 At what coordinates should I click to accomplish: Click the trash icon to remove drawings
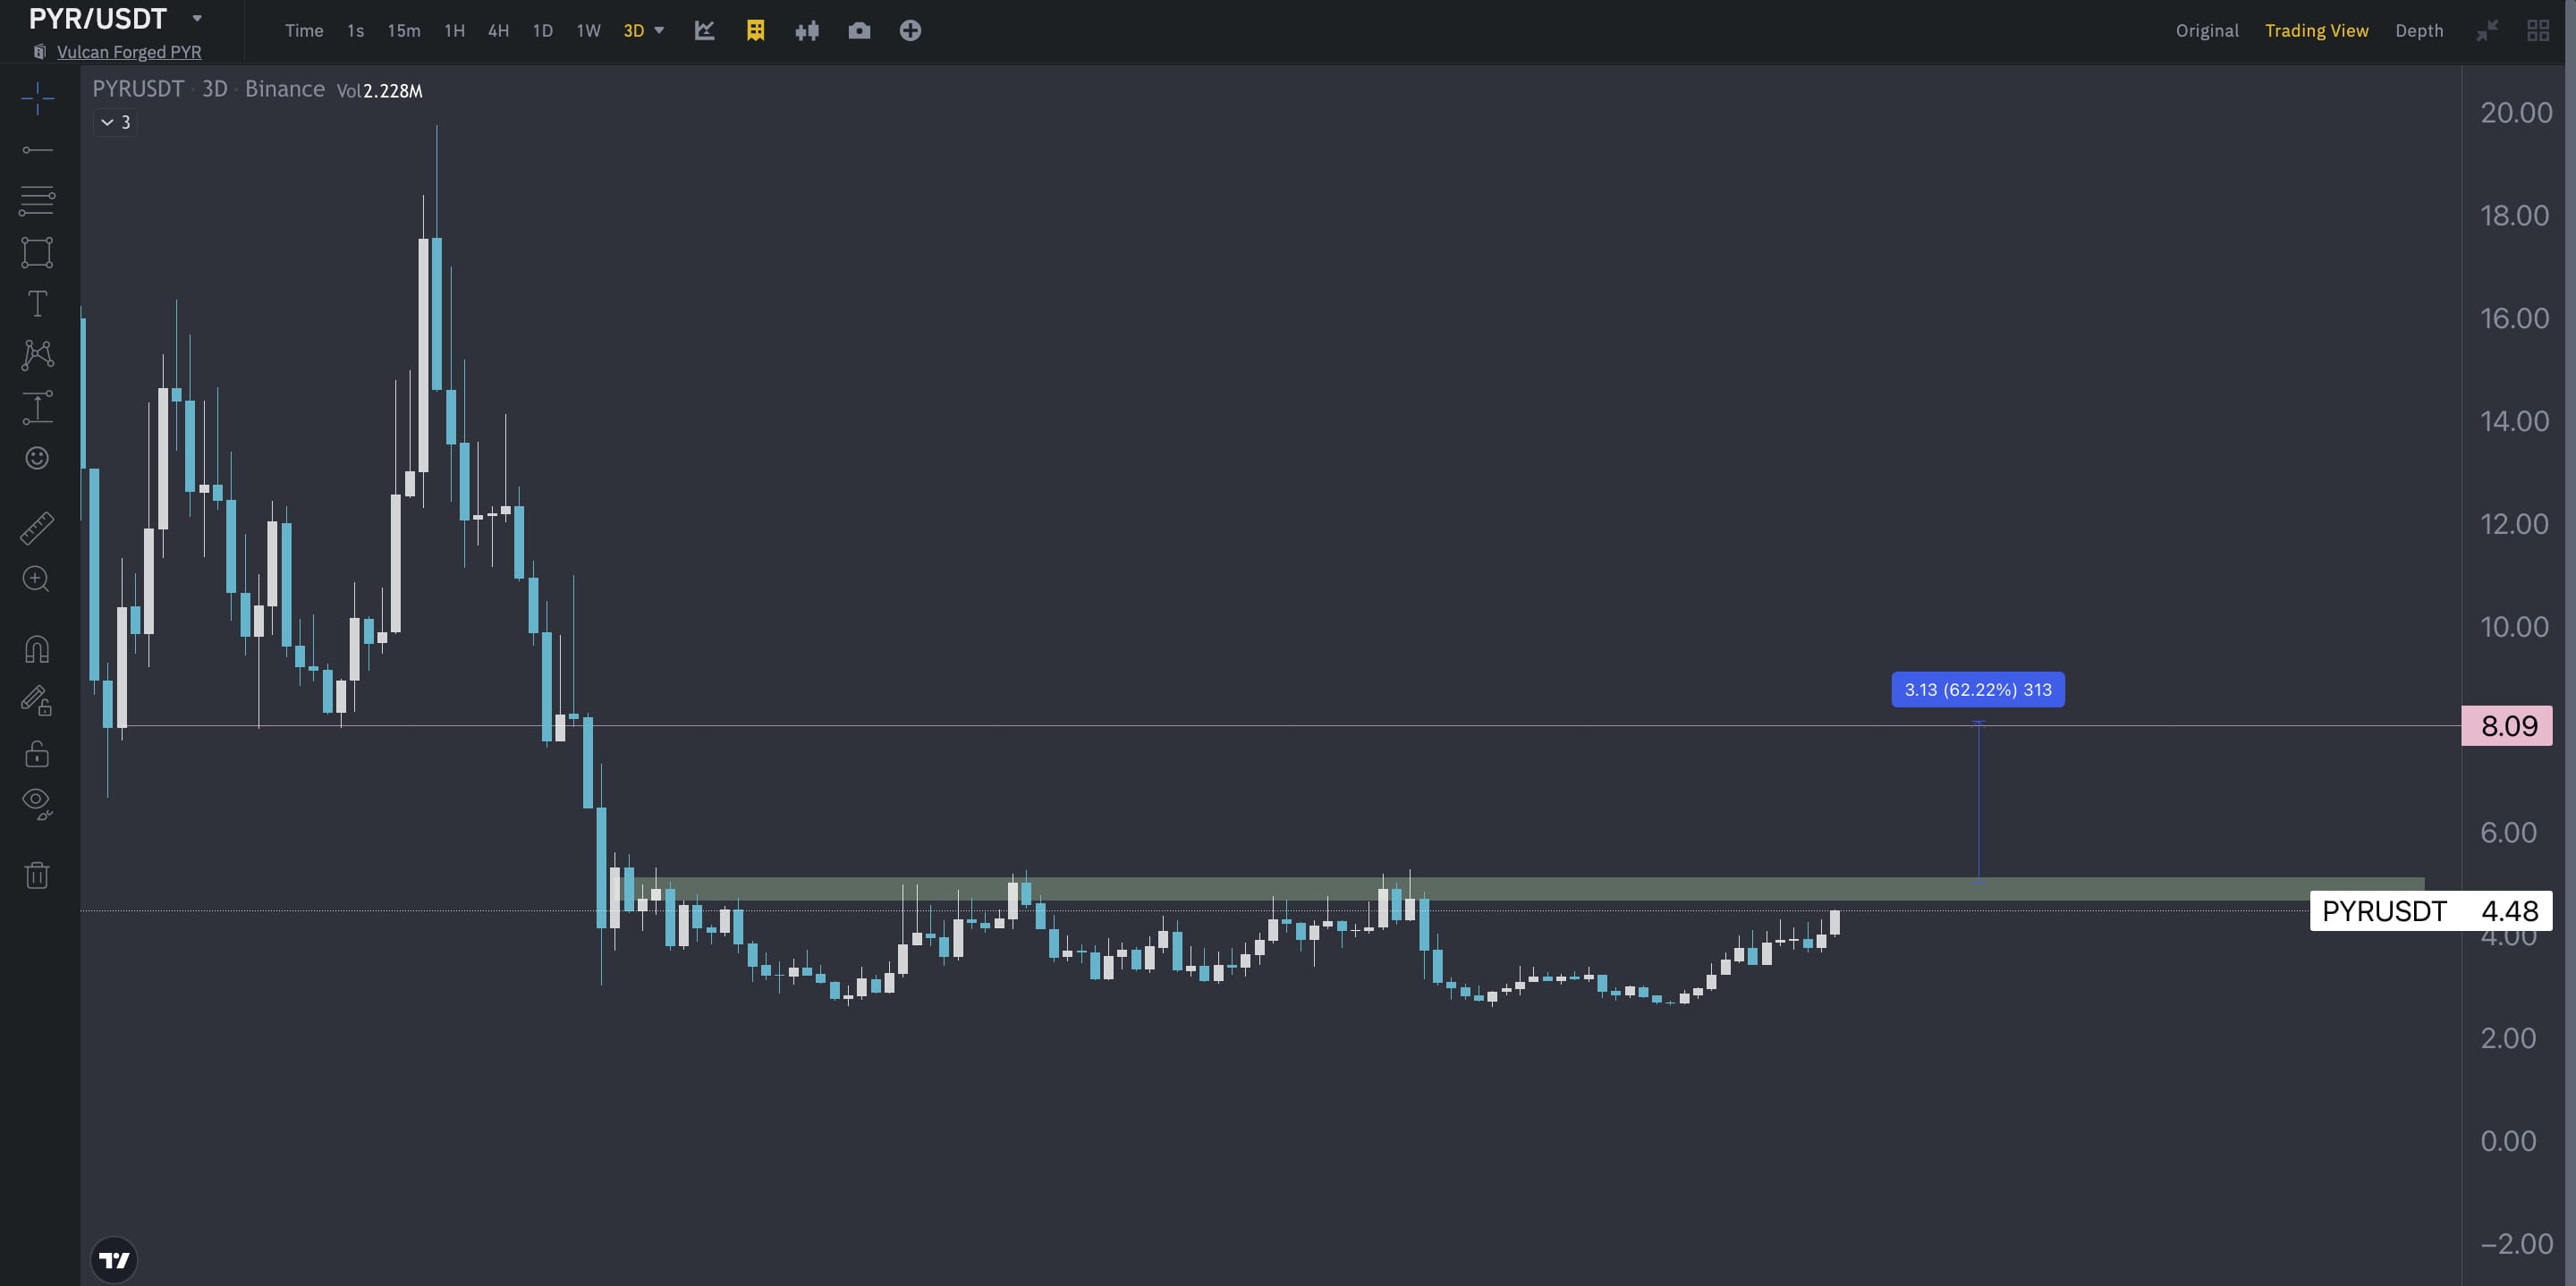[x=37, y=875]
